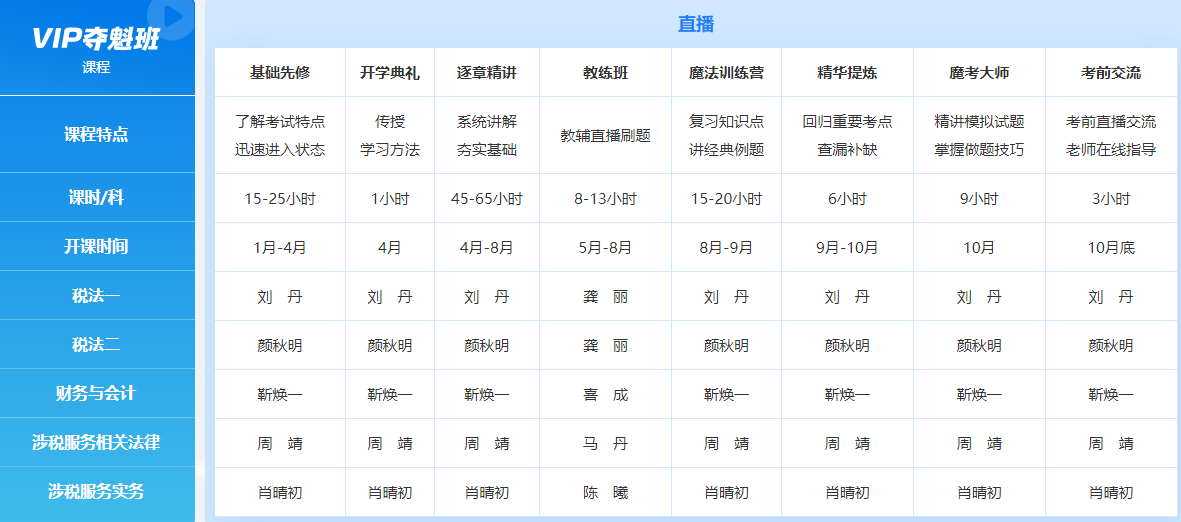The width and height of the screenshot is (1181, 522).
Task: Select 涉税服务实务 in the sidebar
Action: click(x=96, y=491)
